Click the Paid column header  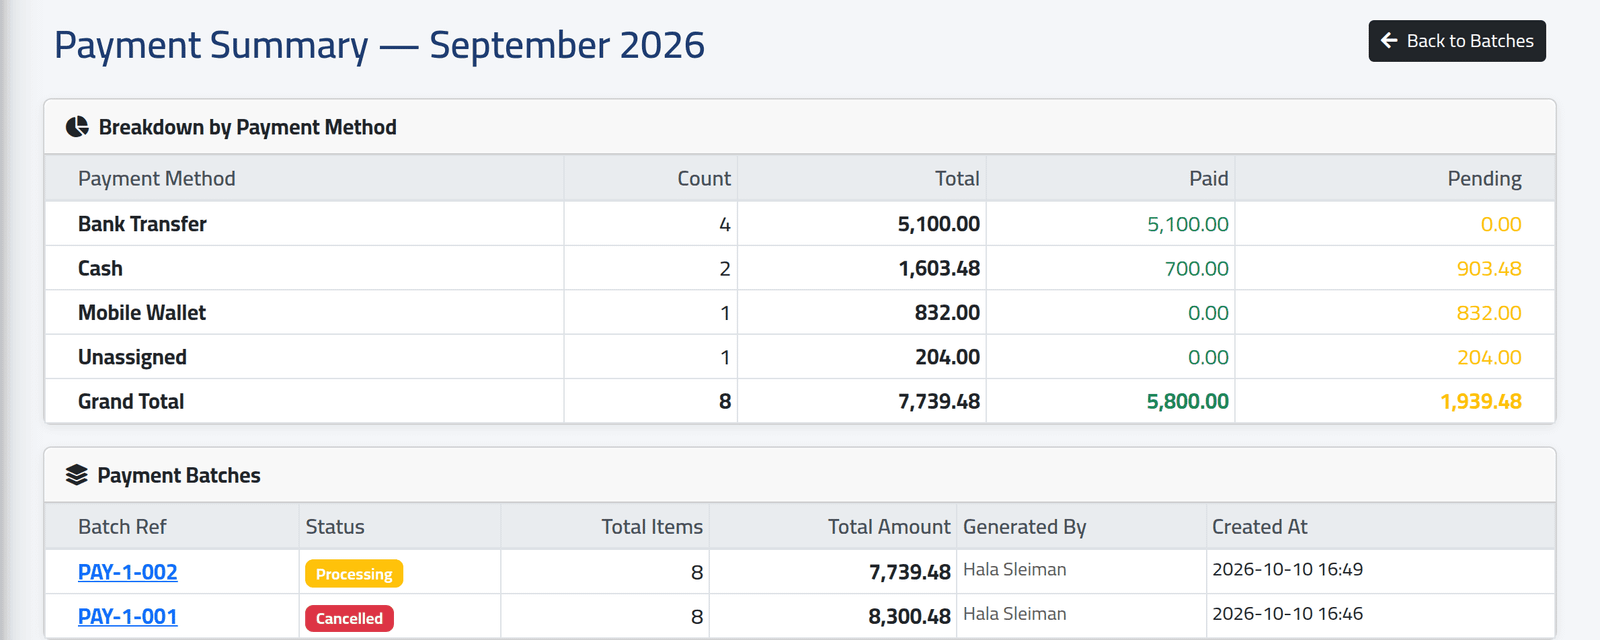(x=1208, y=179)
